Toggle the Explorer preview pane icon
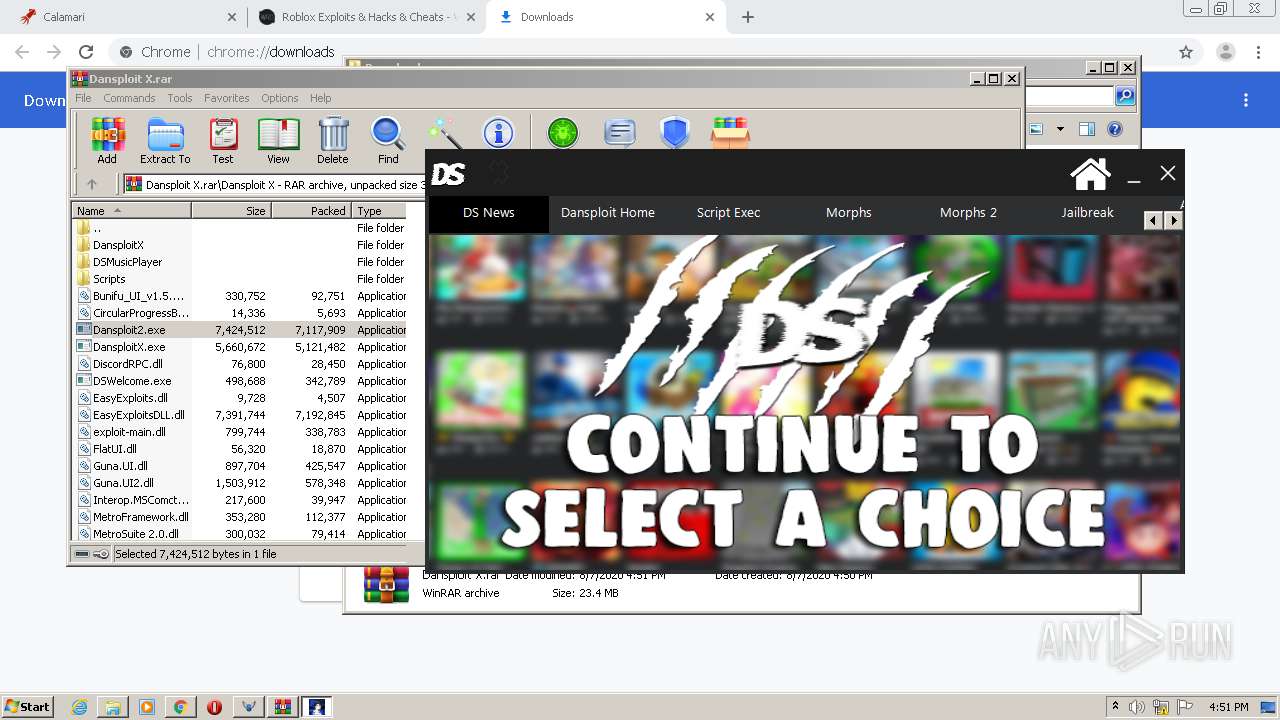This screenshot has width=1280, height=720. (1087, 129)
